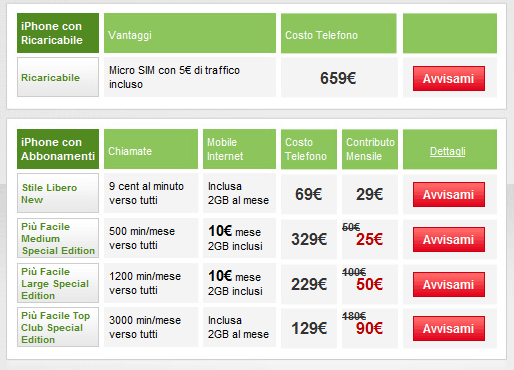Open Più Facile Medium Special Edition plan
Image resolution: width=514 pixels, height=370 pixels.
[58, 238]
